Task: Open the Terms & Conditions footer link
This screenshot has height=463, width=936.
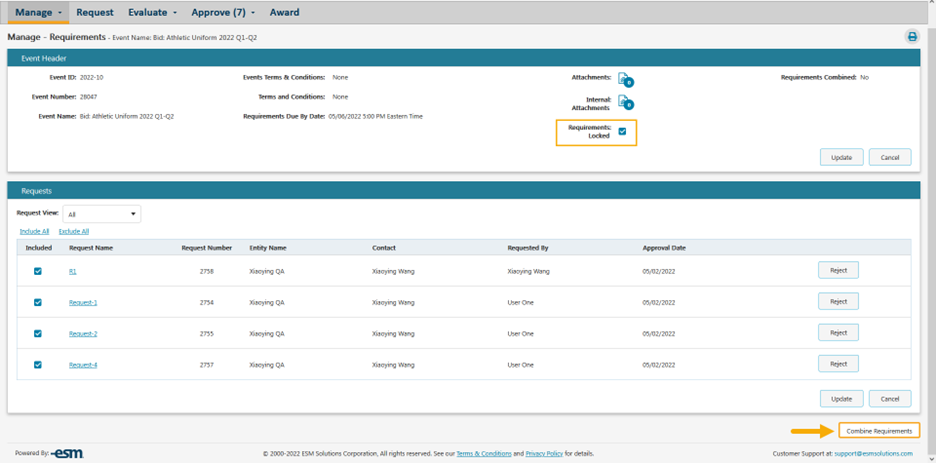Action: coord(484,453)
